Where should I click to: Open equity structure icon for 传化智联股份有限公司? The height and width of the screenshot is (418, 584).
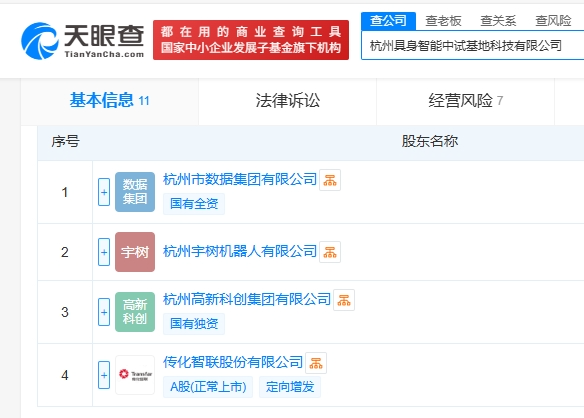(x=316, y=363)
